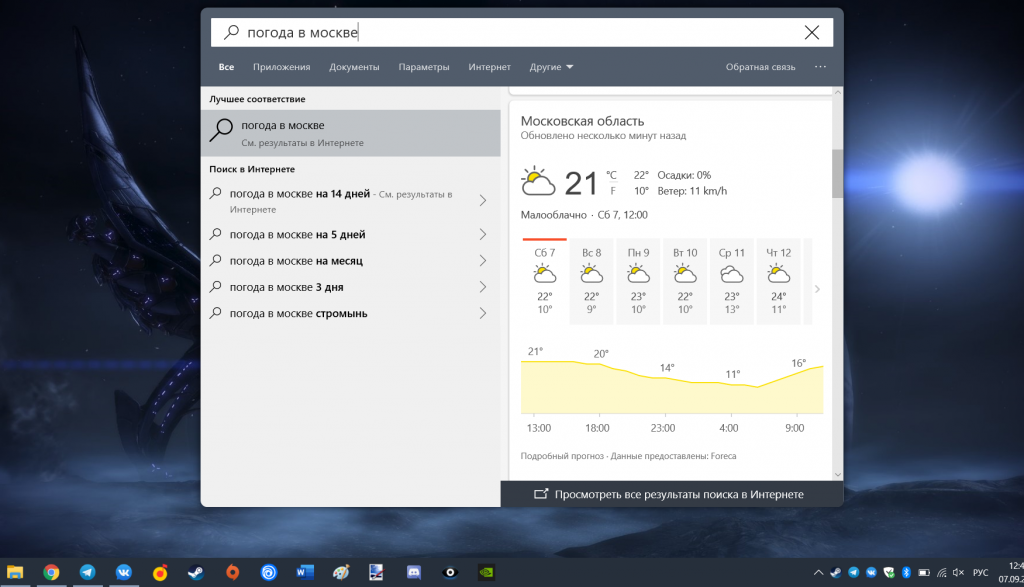The height and width of the screenshot is (587, 1024).
Task: Open the three-dots options menu in search
Action: click(x=821, y=67)
